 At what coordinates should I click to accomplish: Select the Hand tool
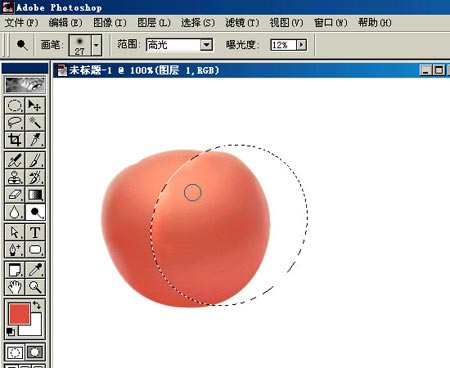click(15, 287)
